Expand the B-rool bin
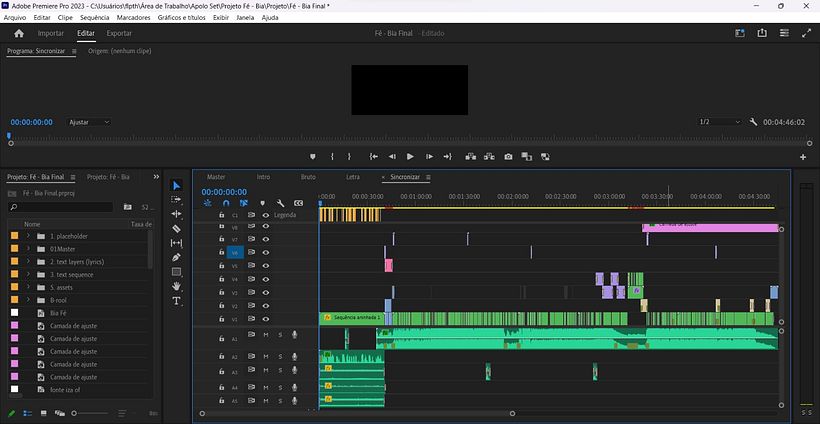 point(28,300)
